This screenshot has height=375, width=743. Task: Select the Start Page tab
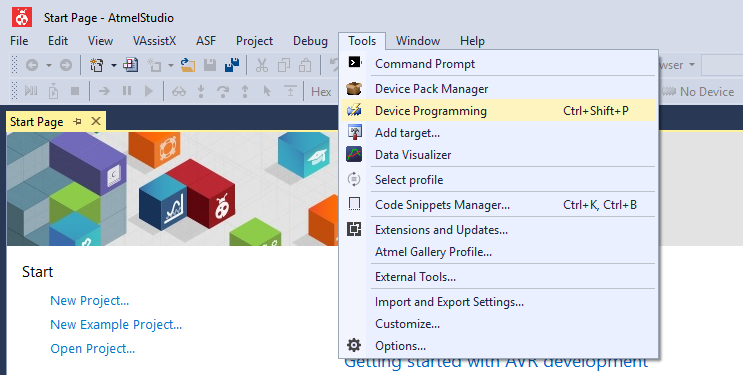(x=36, y=122)
